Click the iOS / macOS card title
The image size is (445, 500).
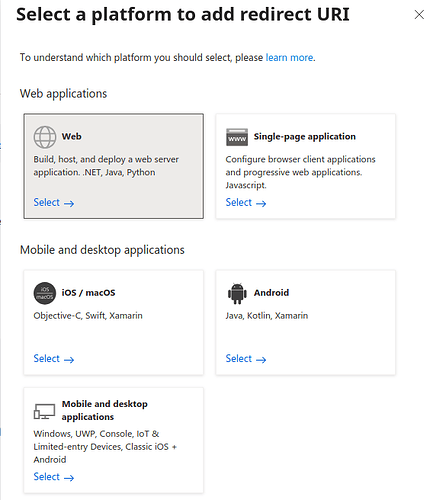(x=88, y=293)
